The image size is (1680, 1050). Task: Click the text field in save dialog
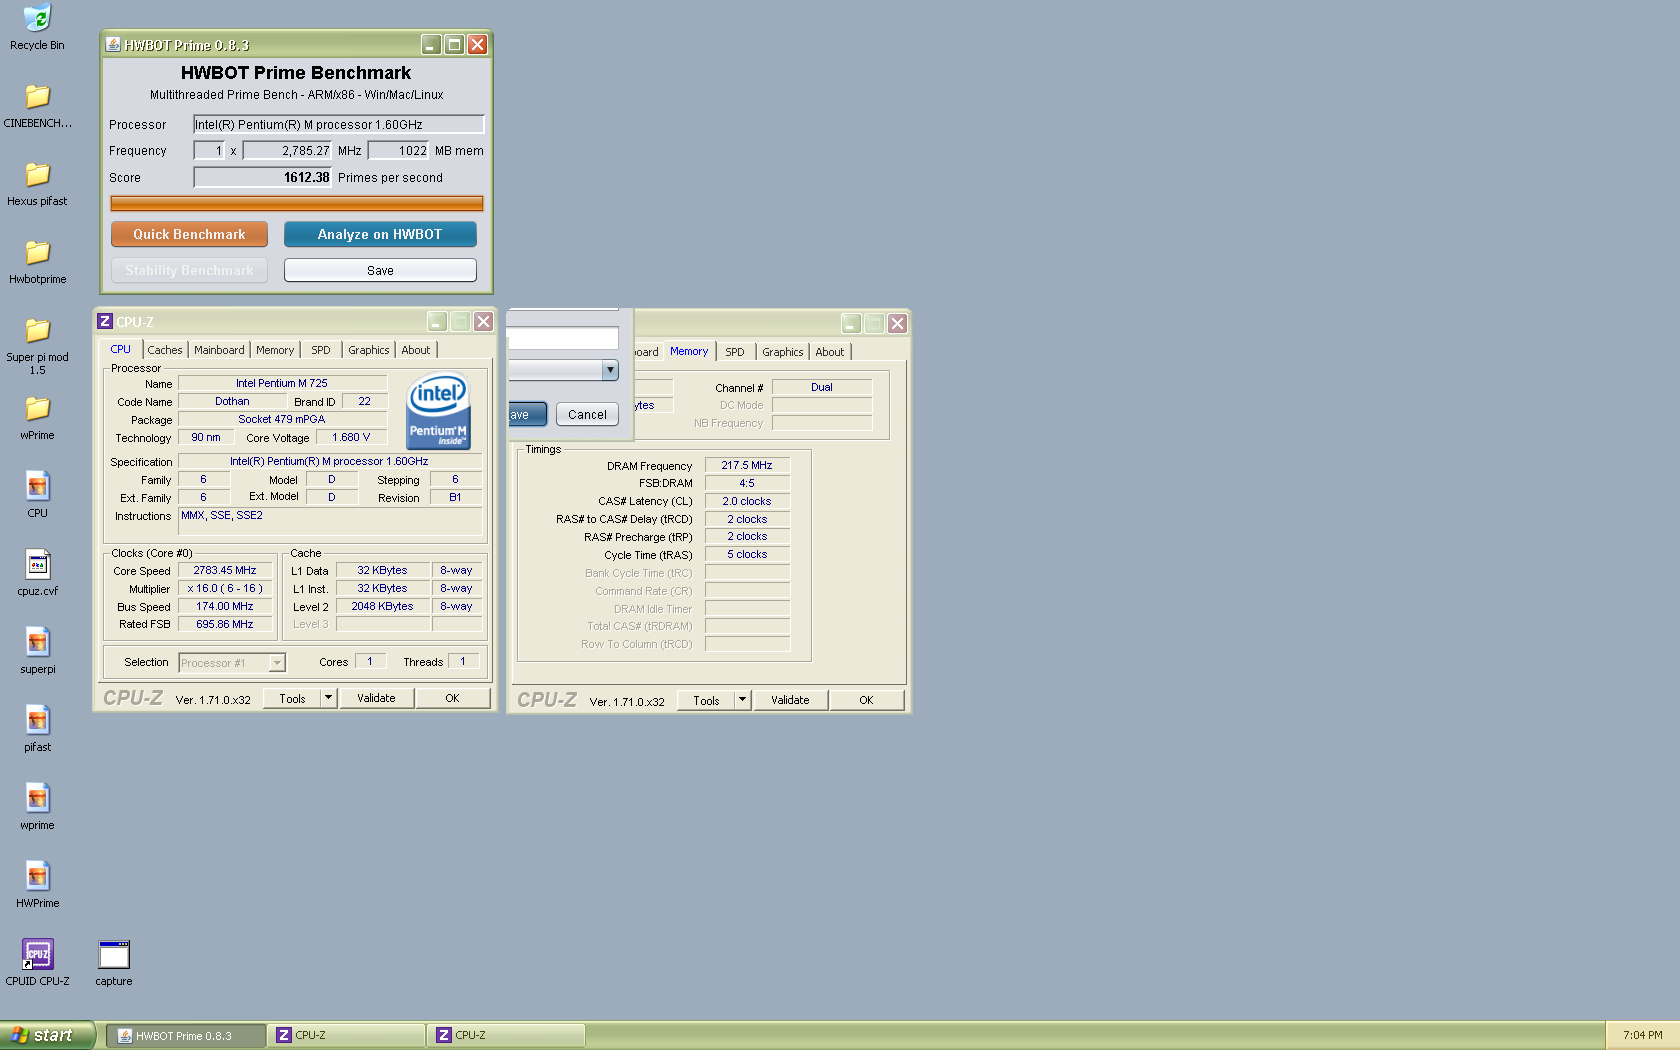pos(563,338)
